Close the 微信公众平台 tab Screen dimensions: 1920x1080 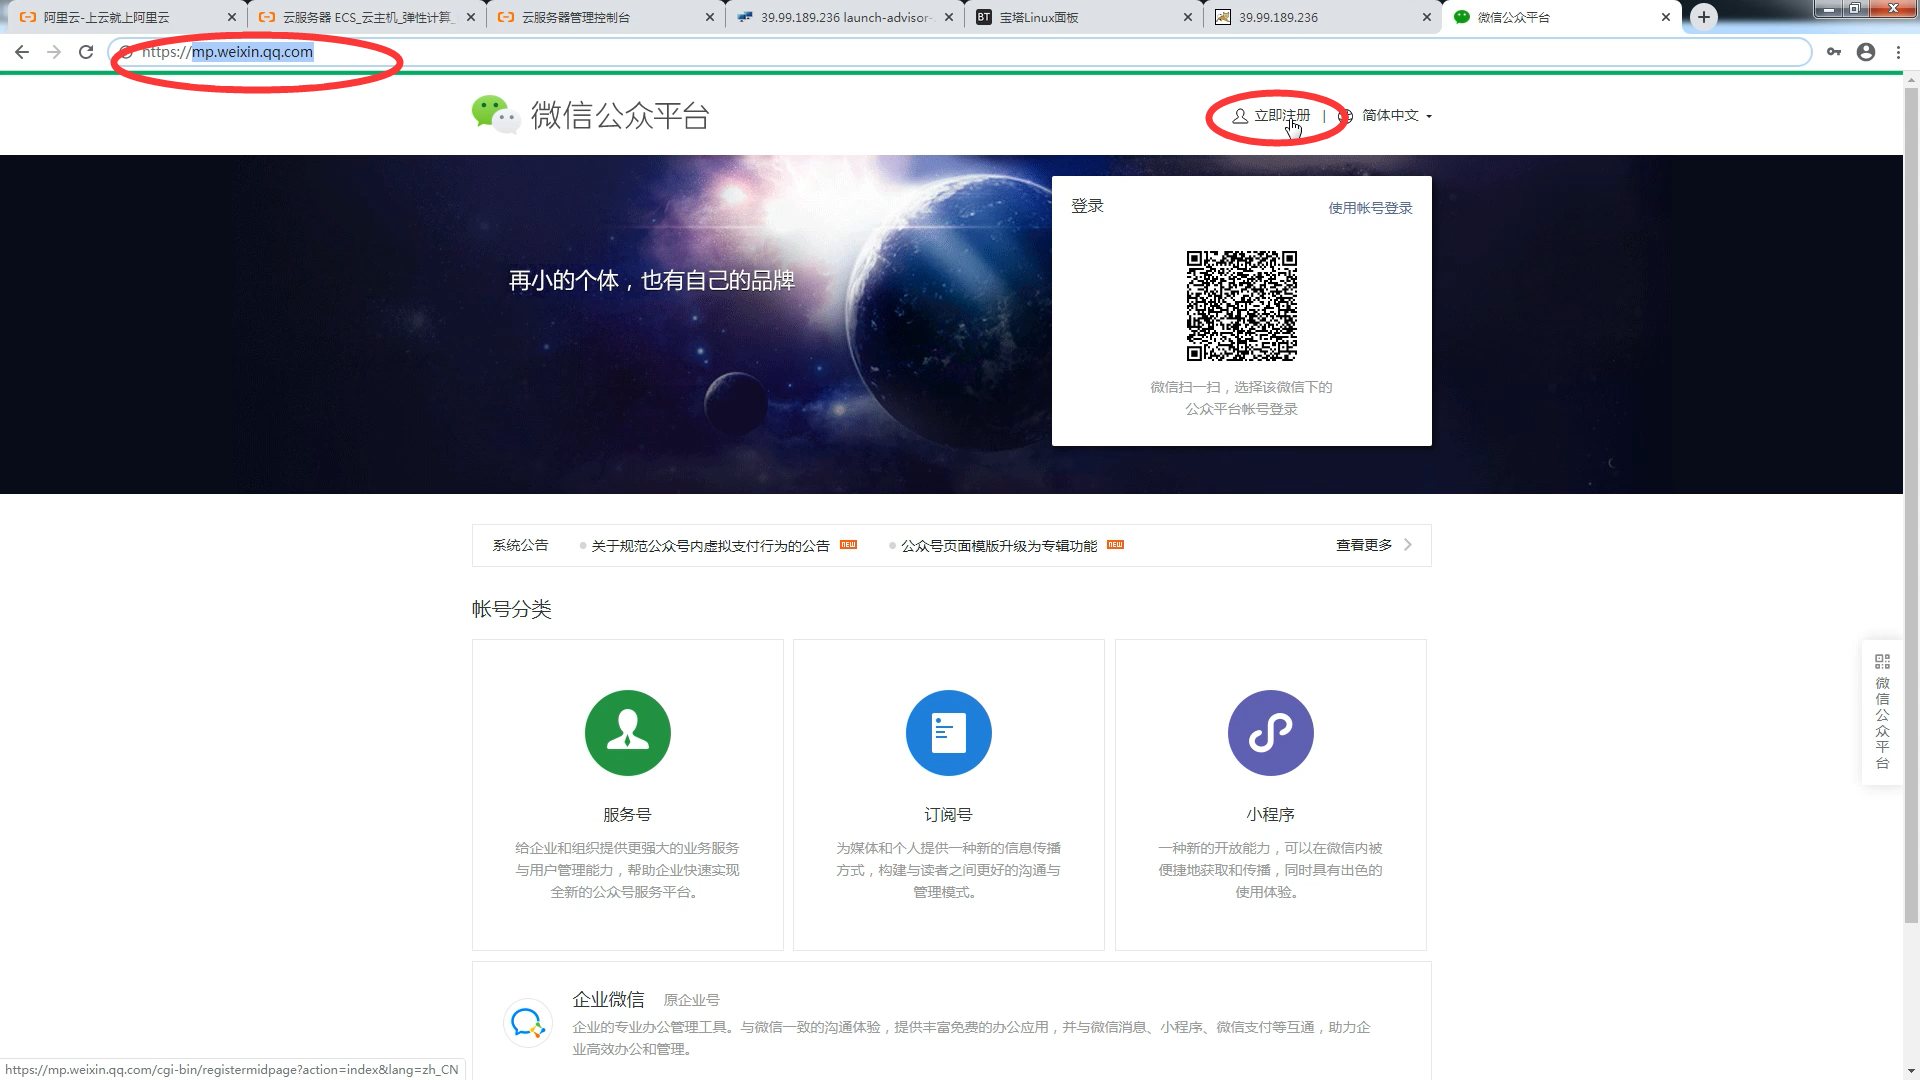(1666, 17)
